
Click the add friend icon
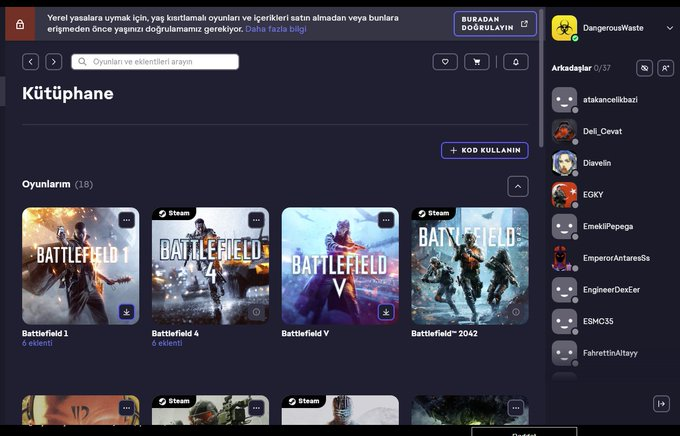point(665,68)
